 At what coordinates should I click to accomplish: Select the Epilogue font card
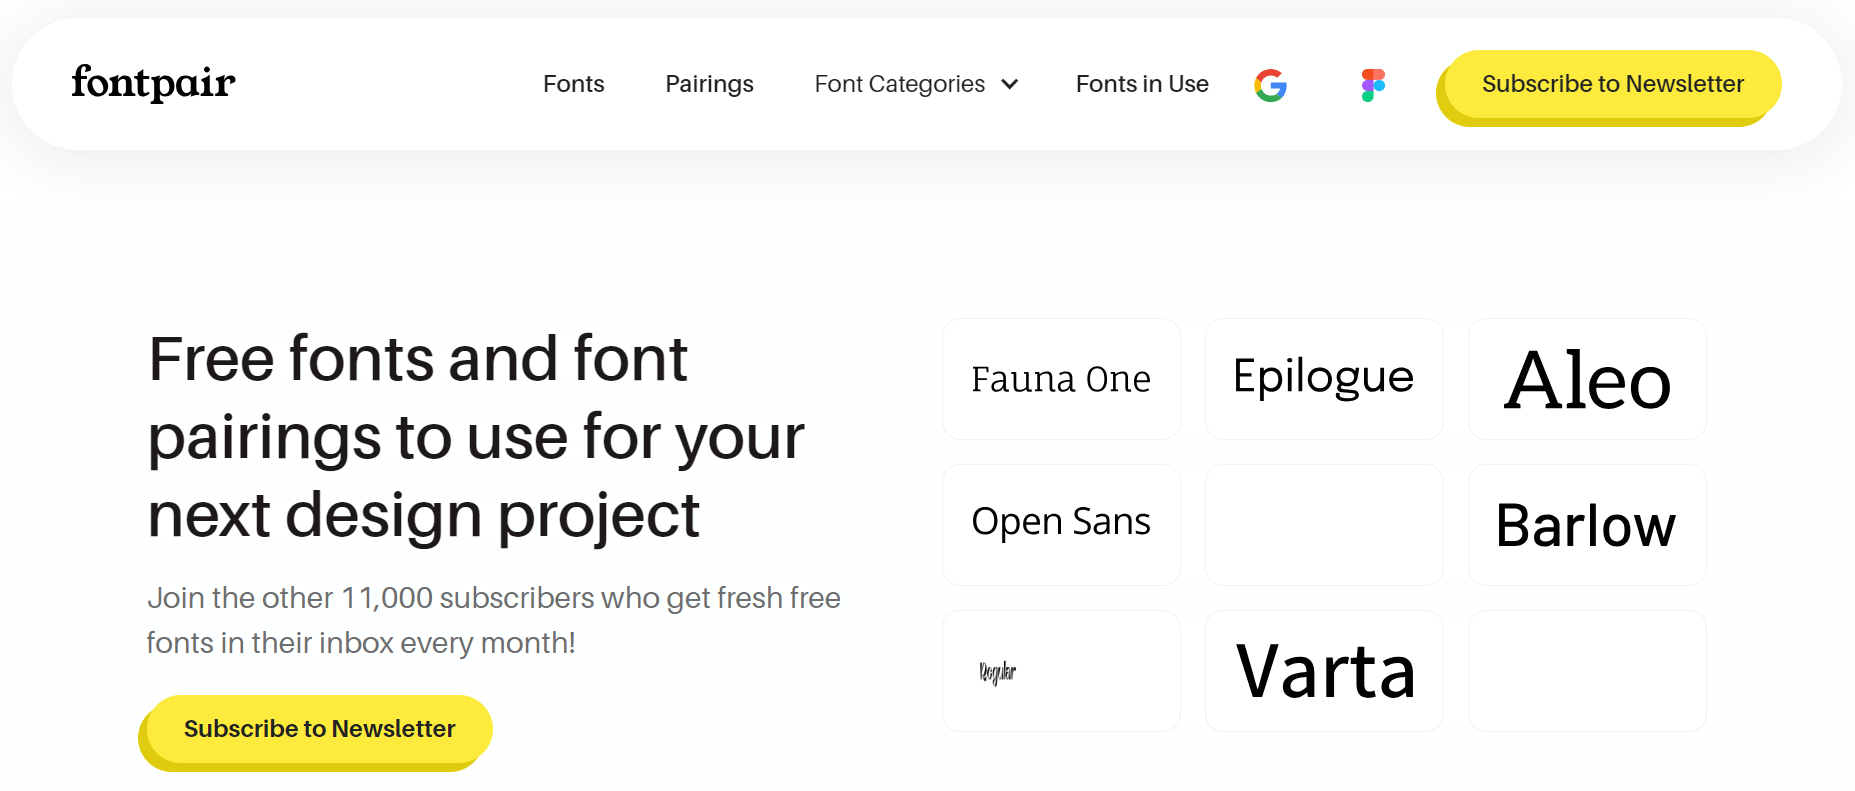(1324, 379)
